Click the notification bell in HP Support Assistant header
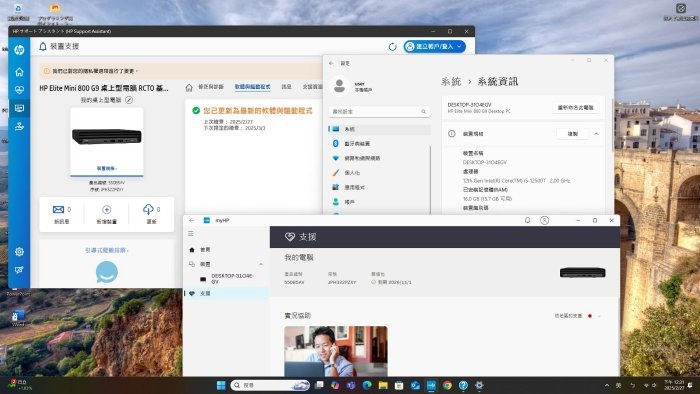This screenshot has height=394, width=700. coord(43,46)
